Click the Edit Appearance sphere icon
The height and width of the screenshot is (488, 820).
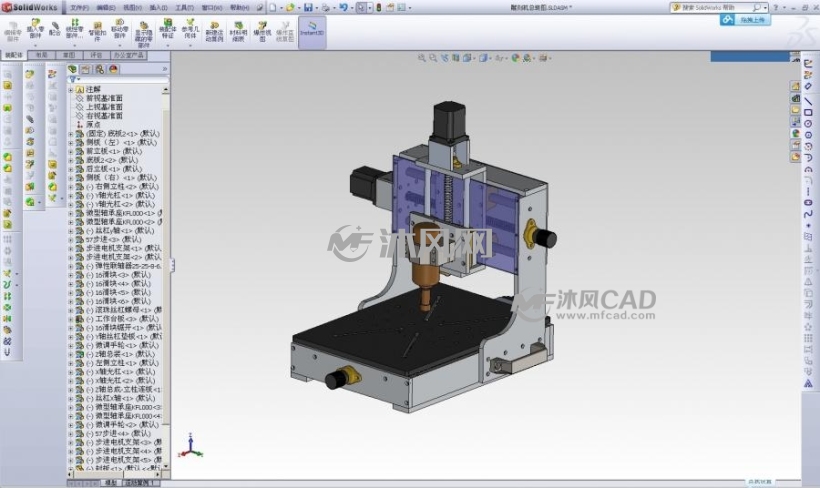click(x=516, y=58)
